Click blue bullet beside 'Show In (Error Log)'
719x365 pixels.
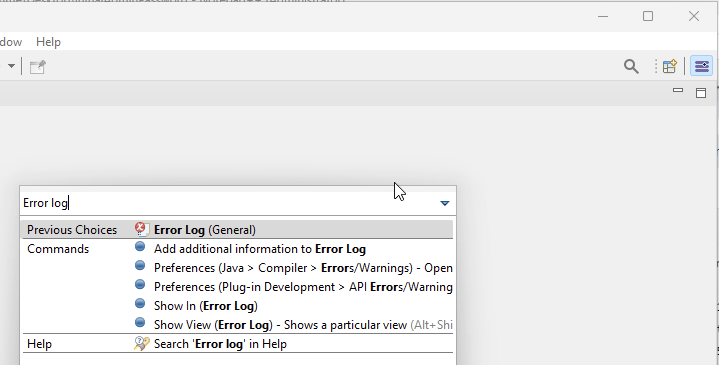(x=140, y=304)
